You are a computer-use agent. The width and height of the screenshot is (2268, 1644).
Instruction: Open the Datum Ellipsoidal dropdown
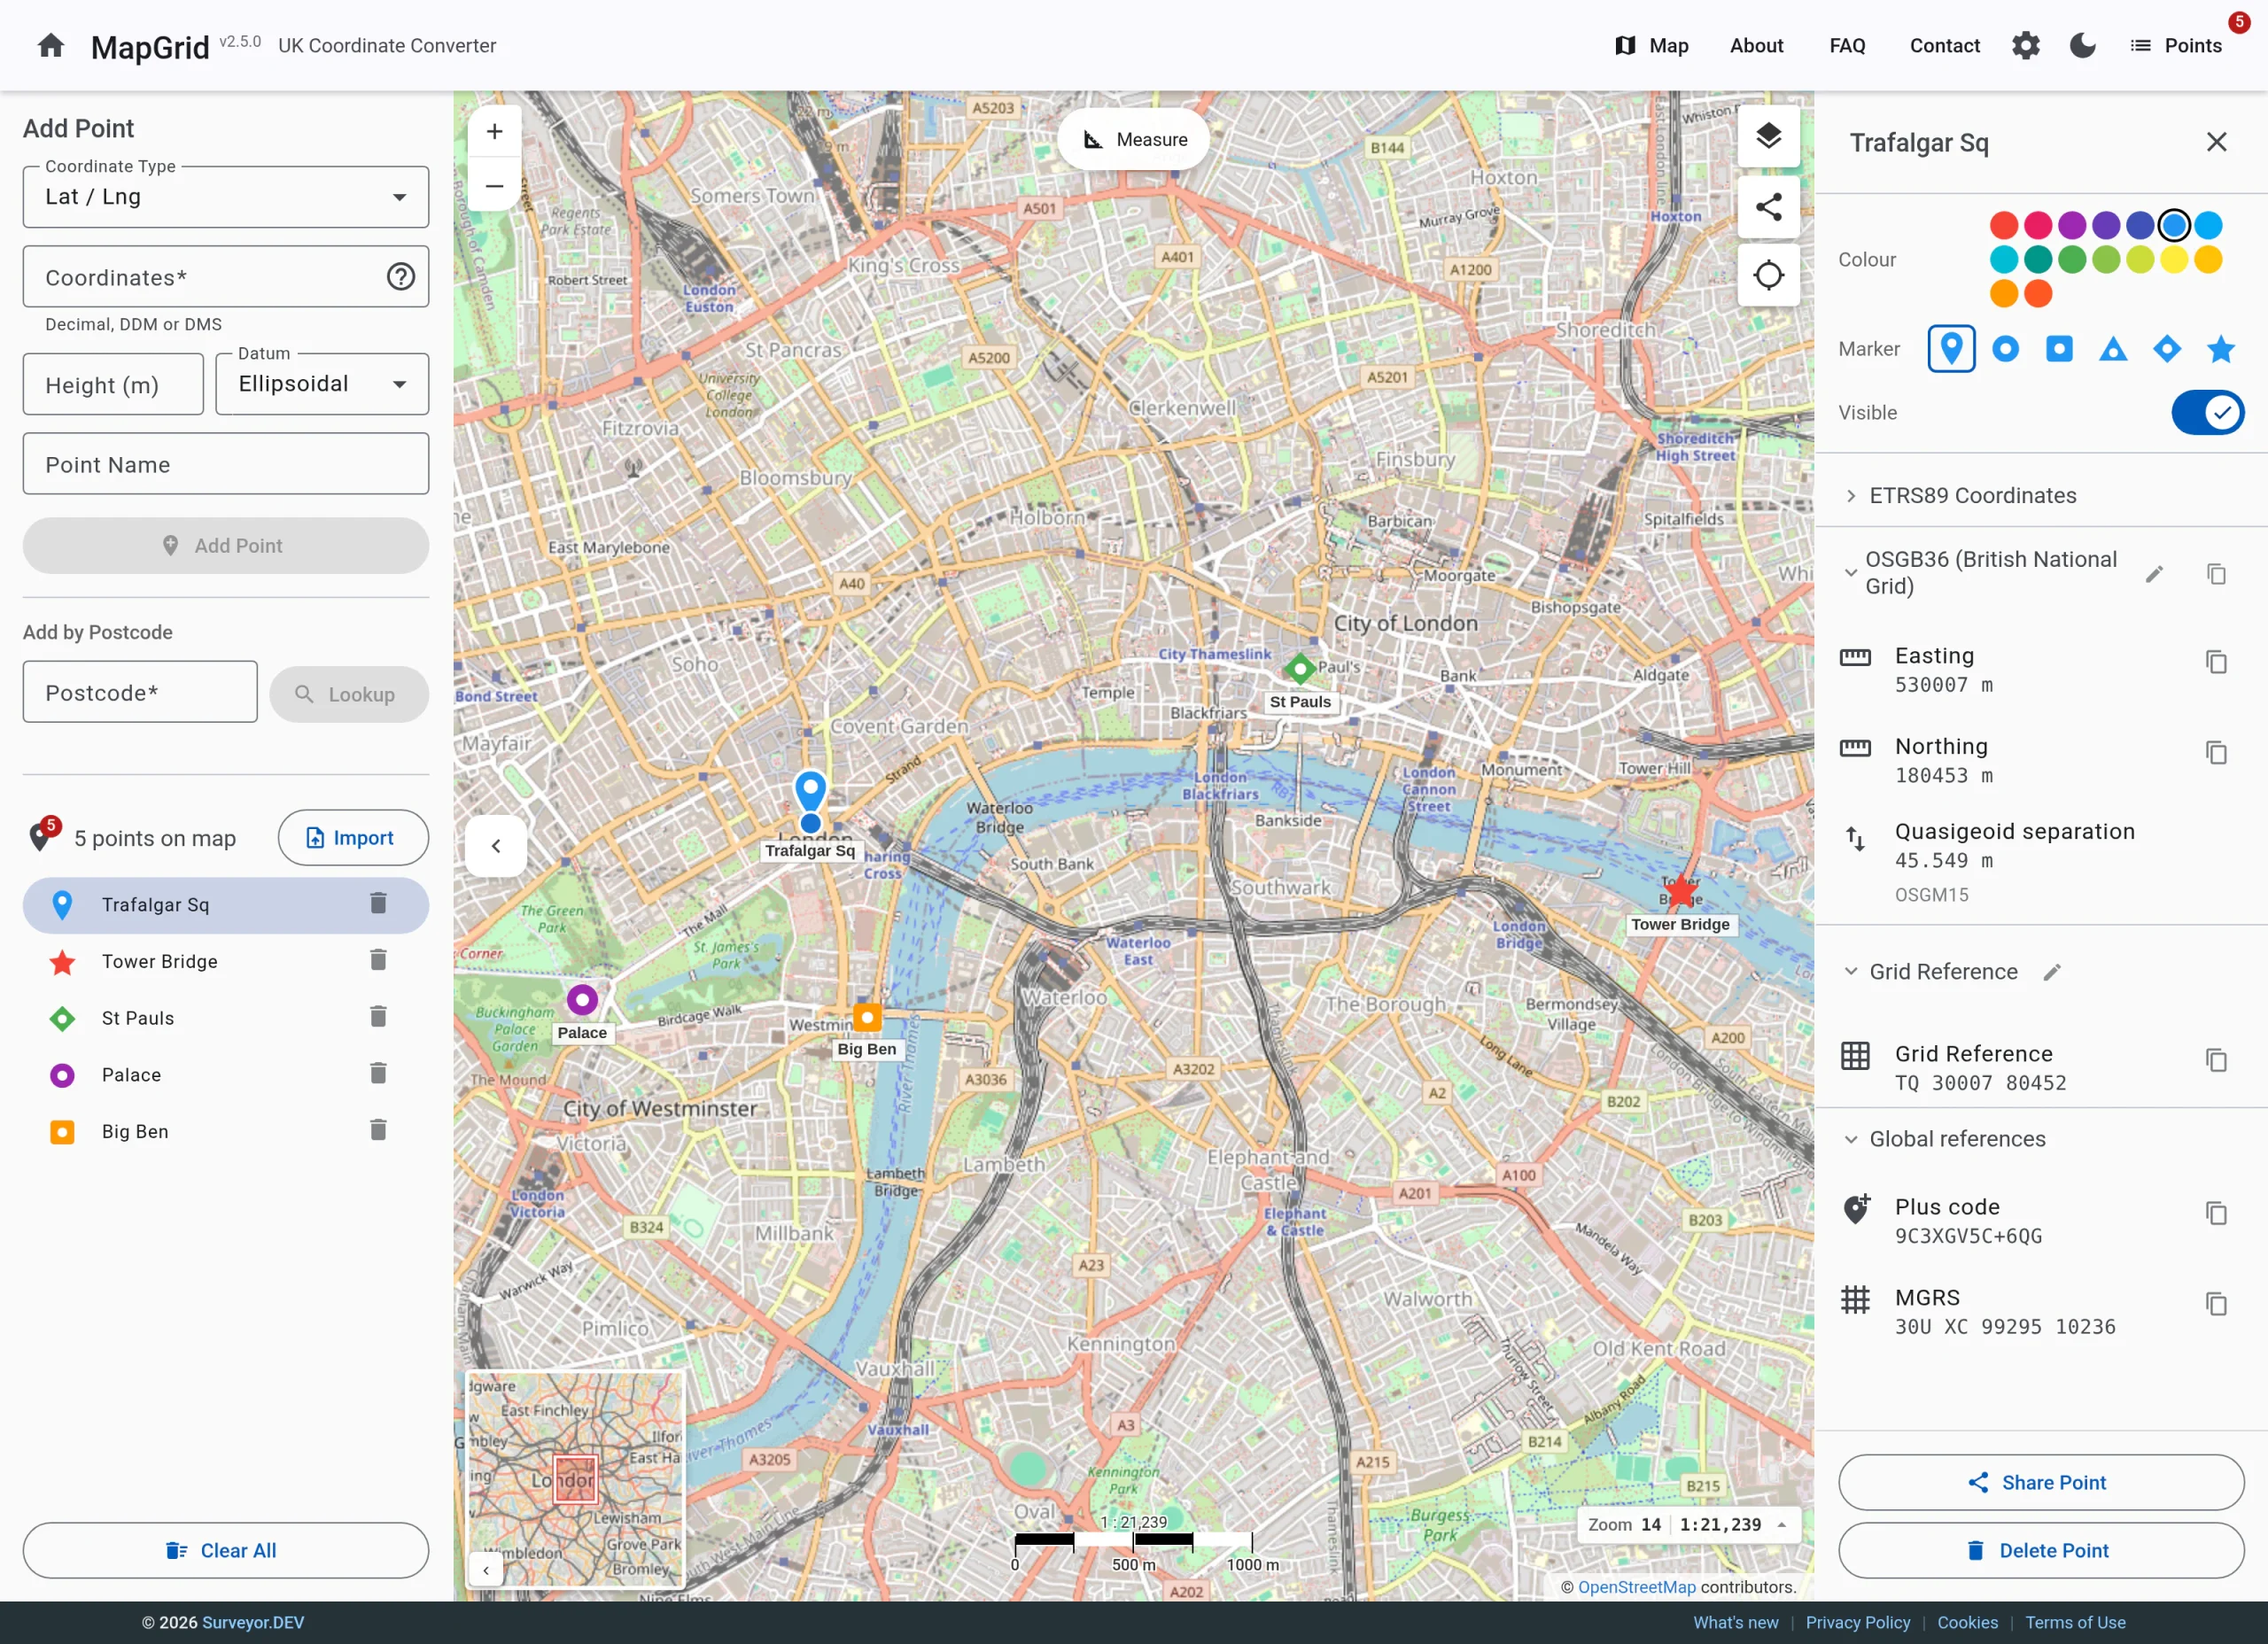(322, 384)
